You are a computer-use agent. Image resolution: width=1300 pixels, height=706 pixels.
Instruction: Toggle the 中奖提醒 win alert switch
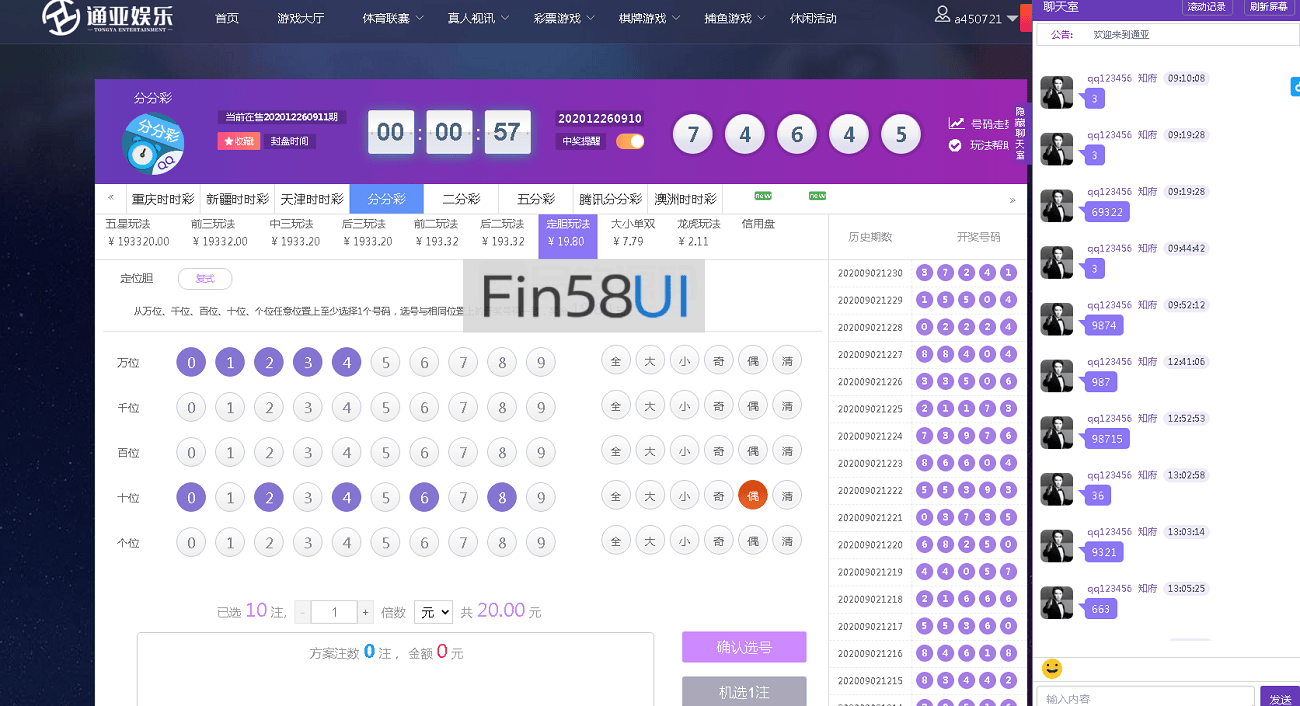click(630, 141)
